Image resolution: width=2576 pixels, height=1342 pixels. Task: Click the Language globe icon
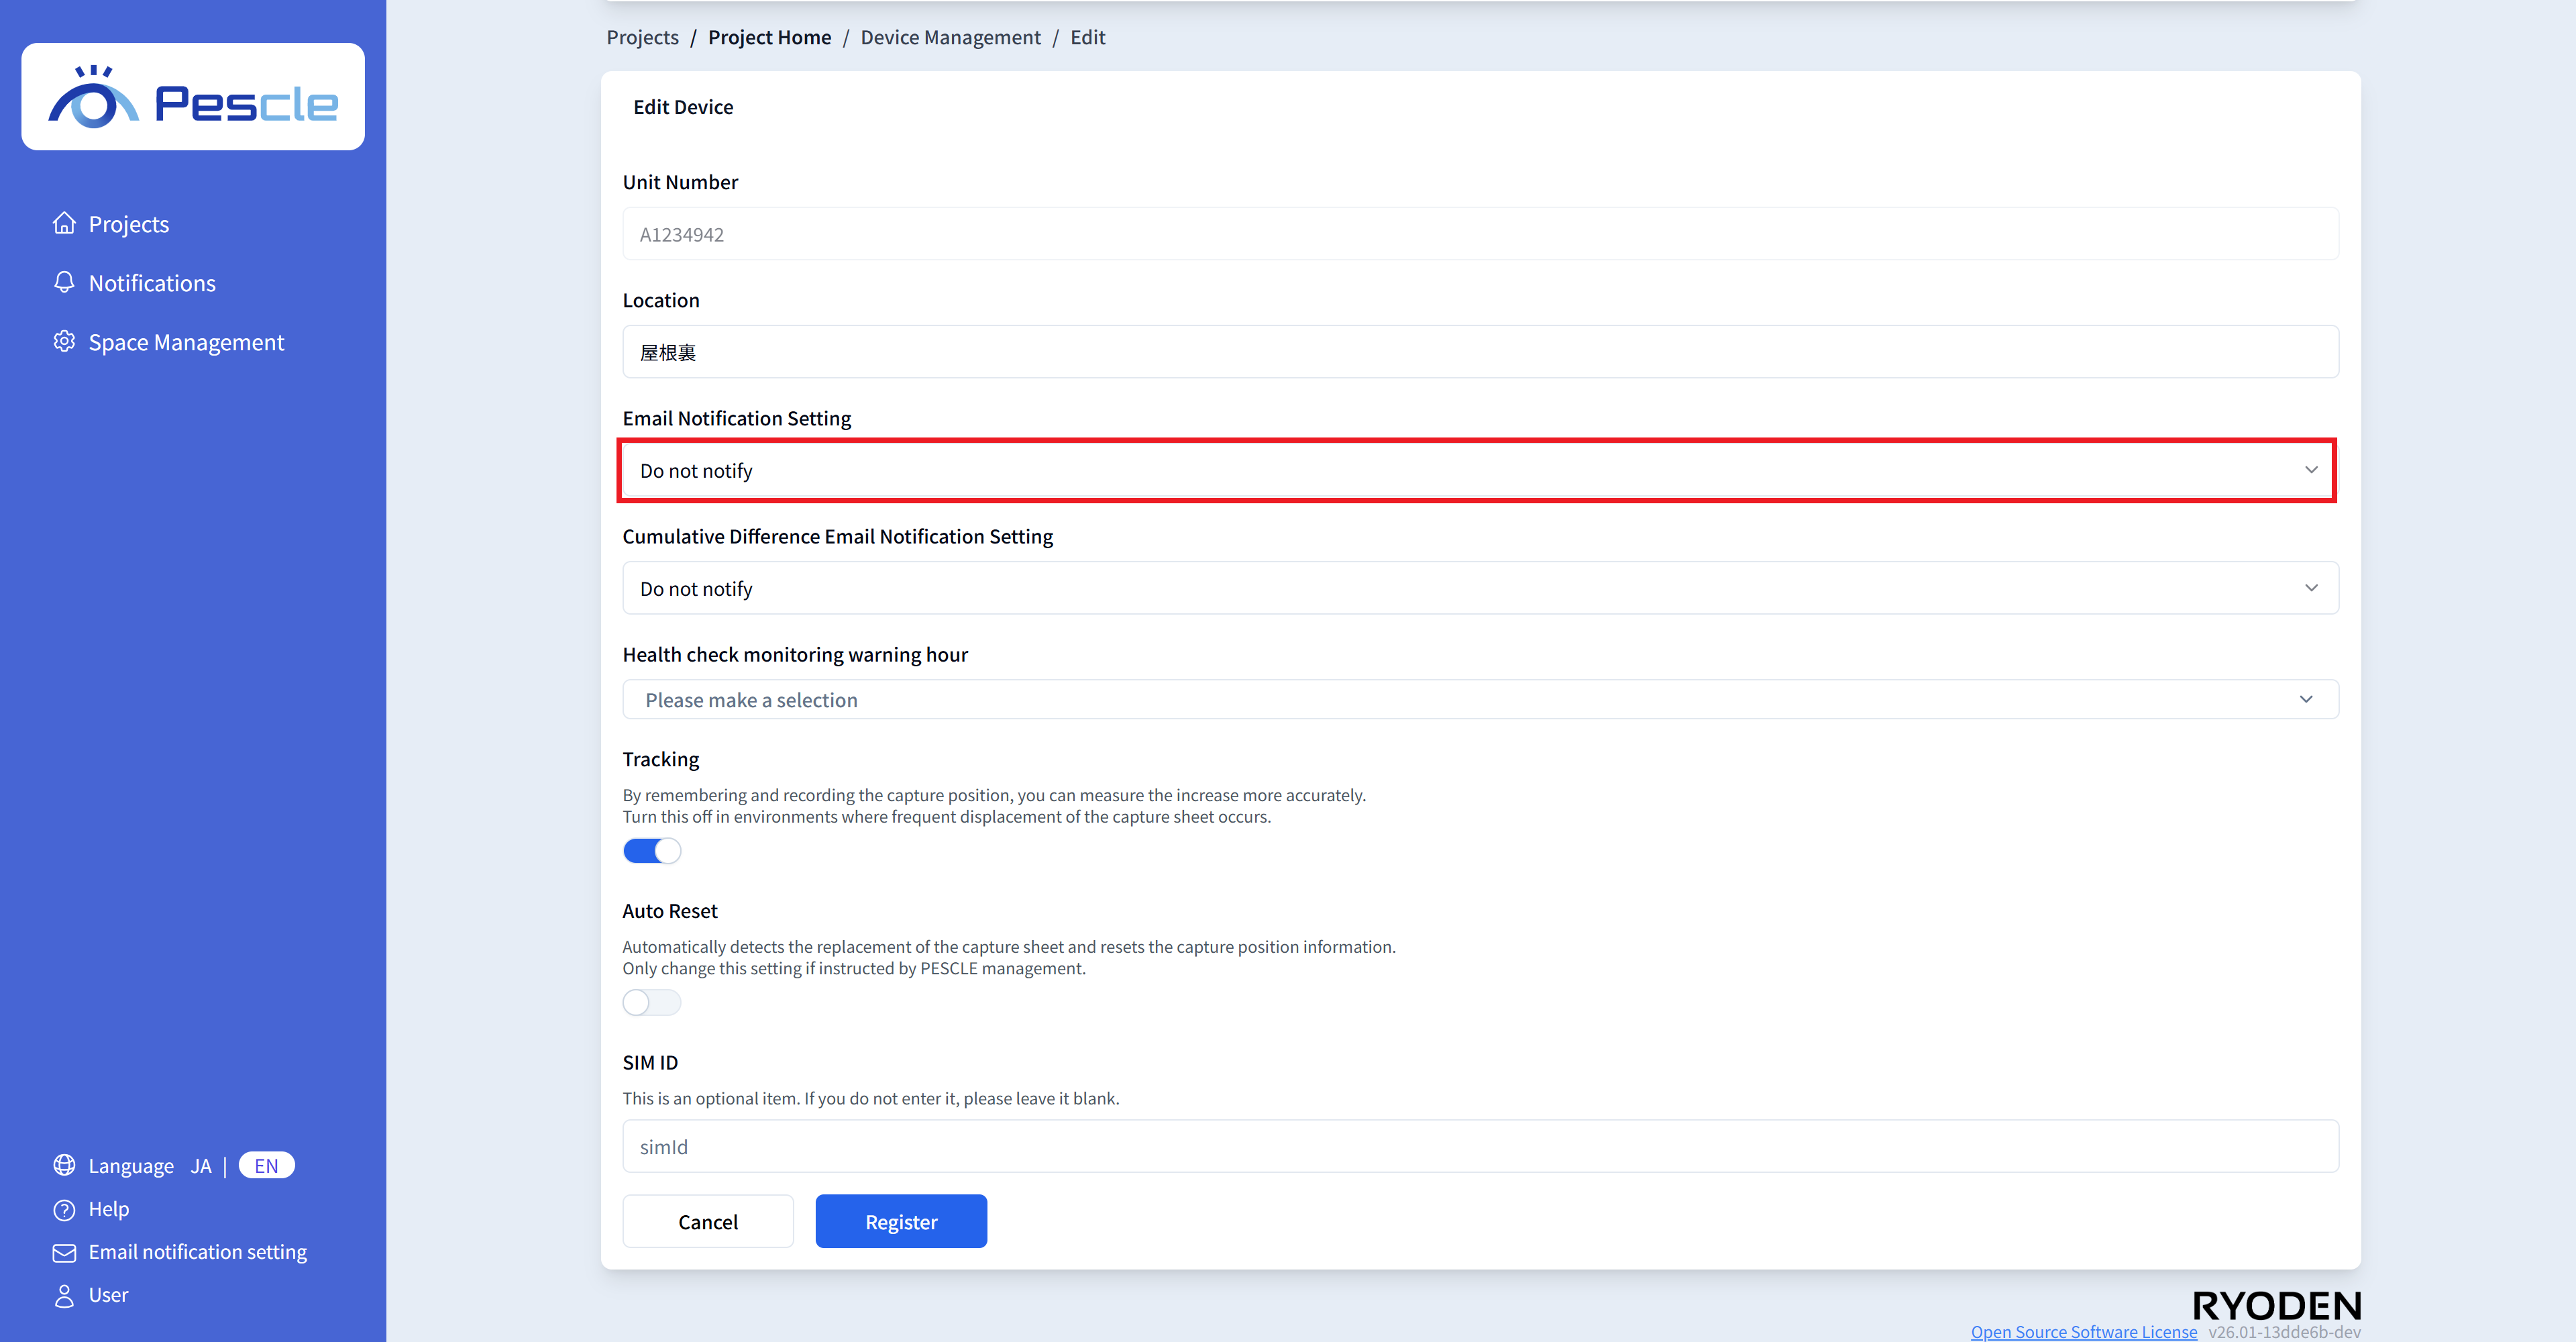point(64,1165)
